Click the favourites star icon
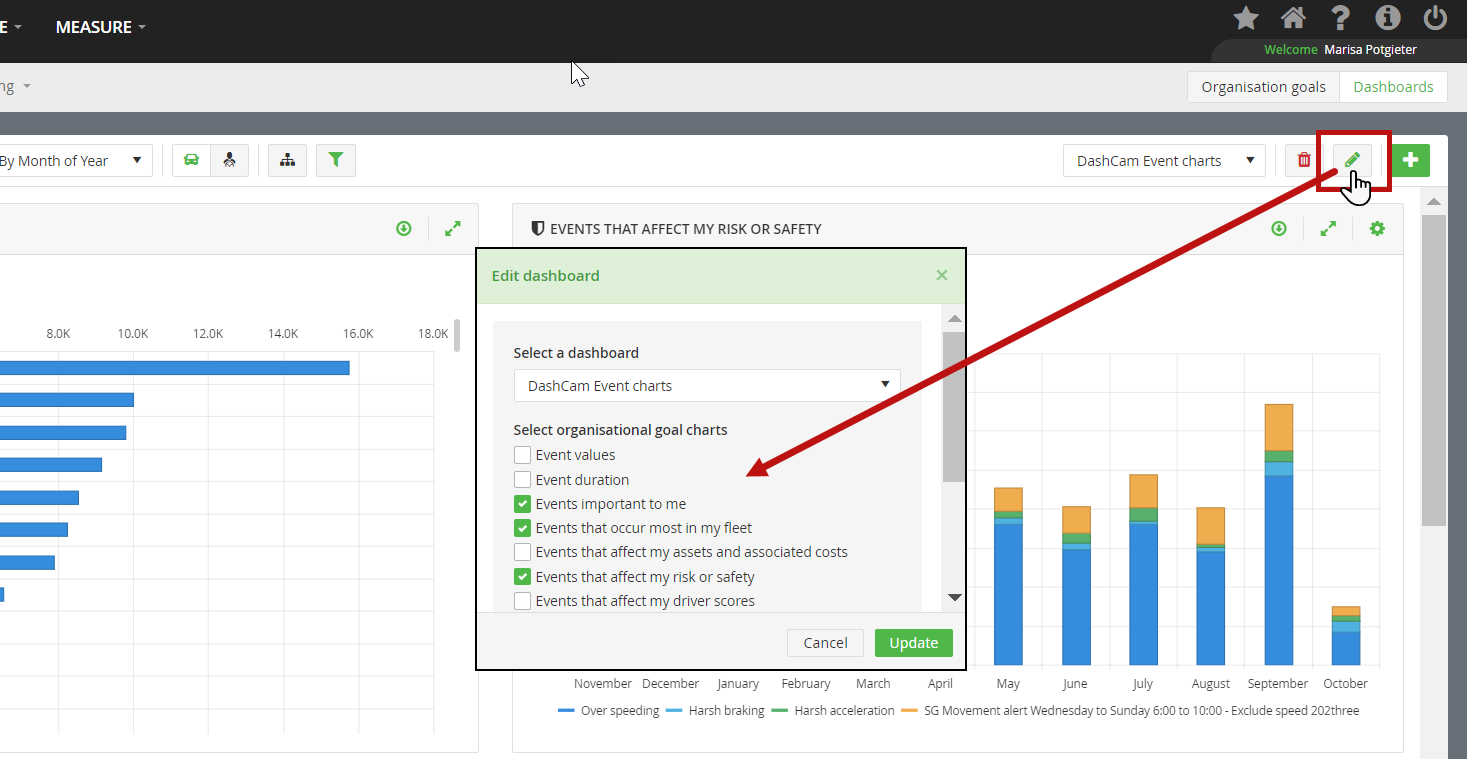 (x=1246, y=18)
